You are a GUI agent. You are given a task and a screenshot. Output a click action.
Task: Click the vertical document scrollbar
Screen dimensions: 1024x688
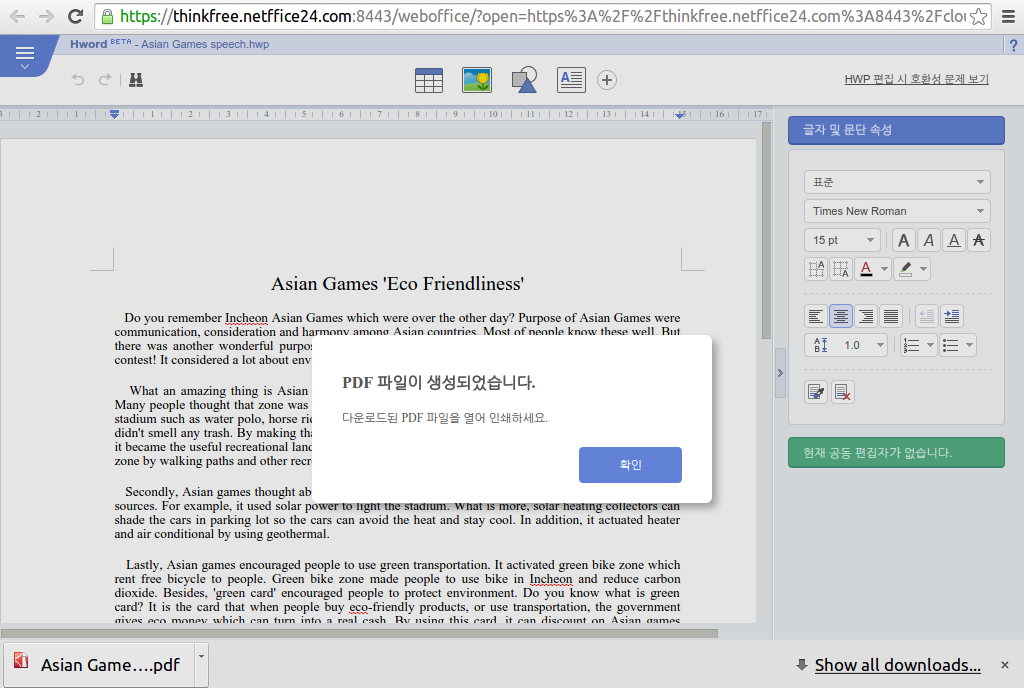(x=767, y=230)
